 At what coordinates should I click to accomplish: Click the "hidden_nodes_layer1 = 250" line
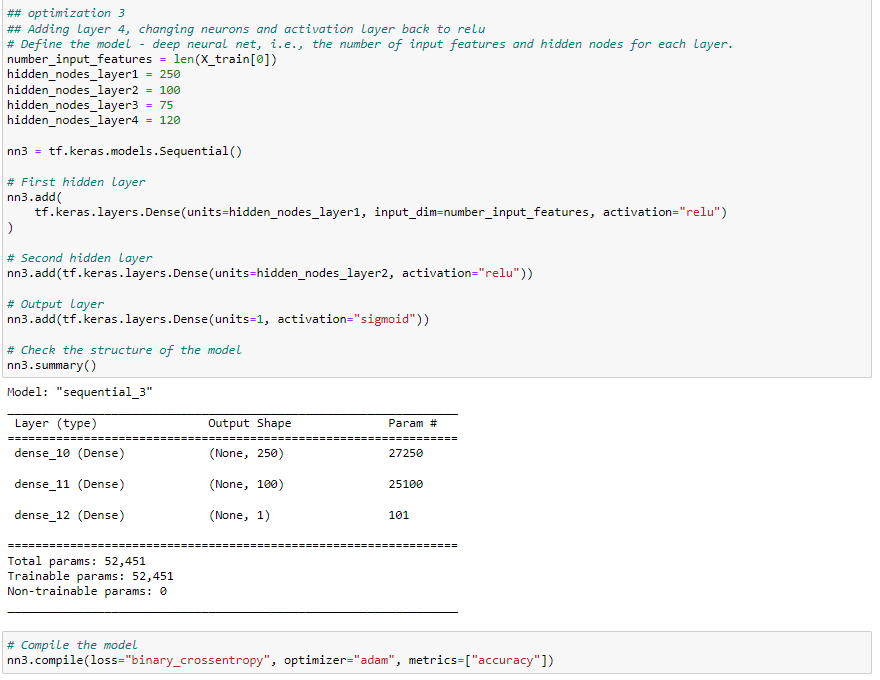point(94,75)
